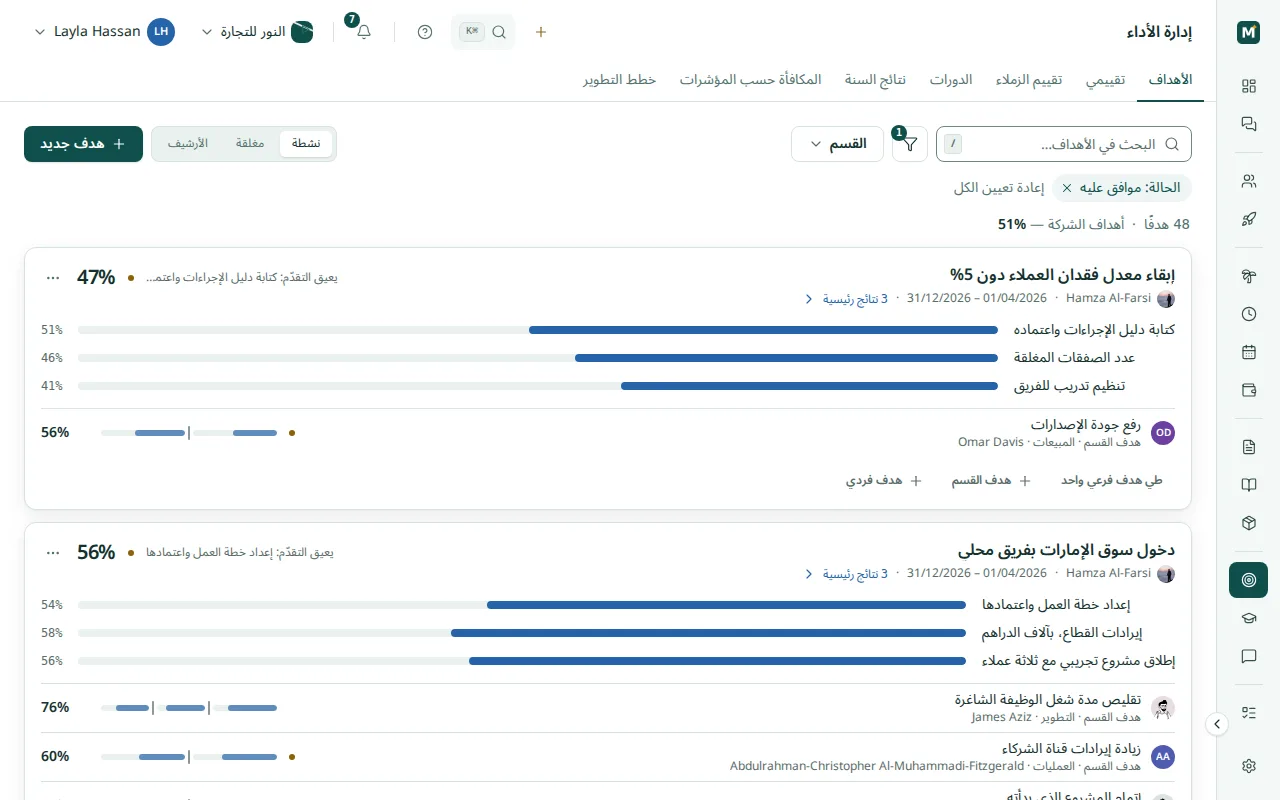The height and width of the screenshot is (800, 1280).
Task: Select the الأرشيف segment
Action: coord(188,144)
